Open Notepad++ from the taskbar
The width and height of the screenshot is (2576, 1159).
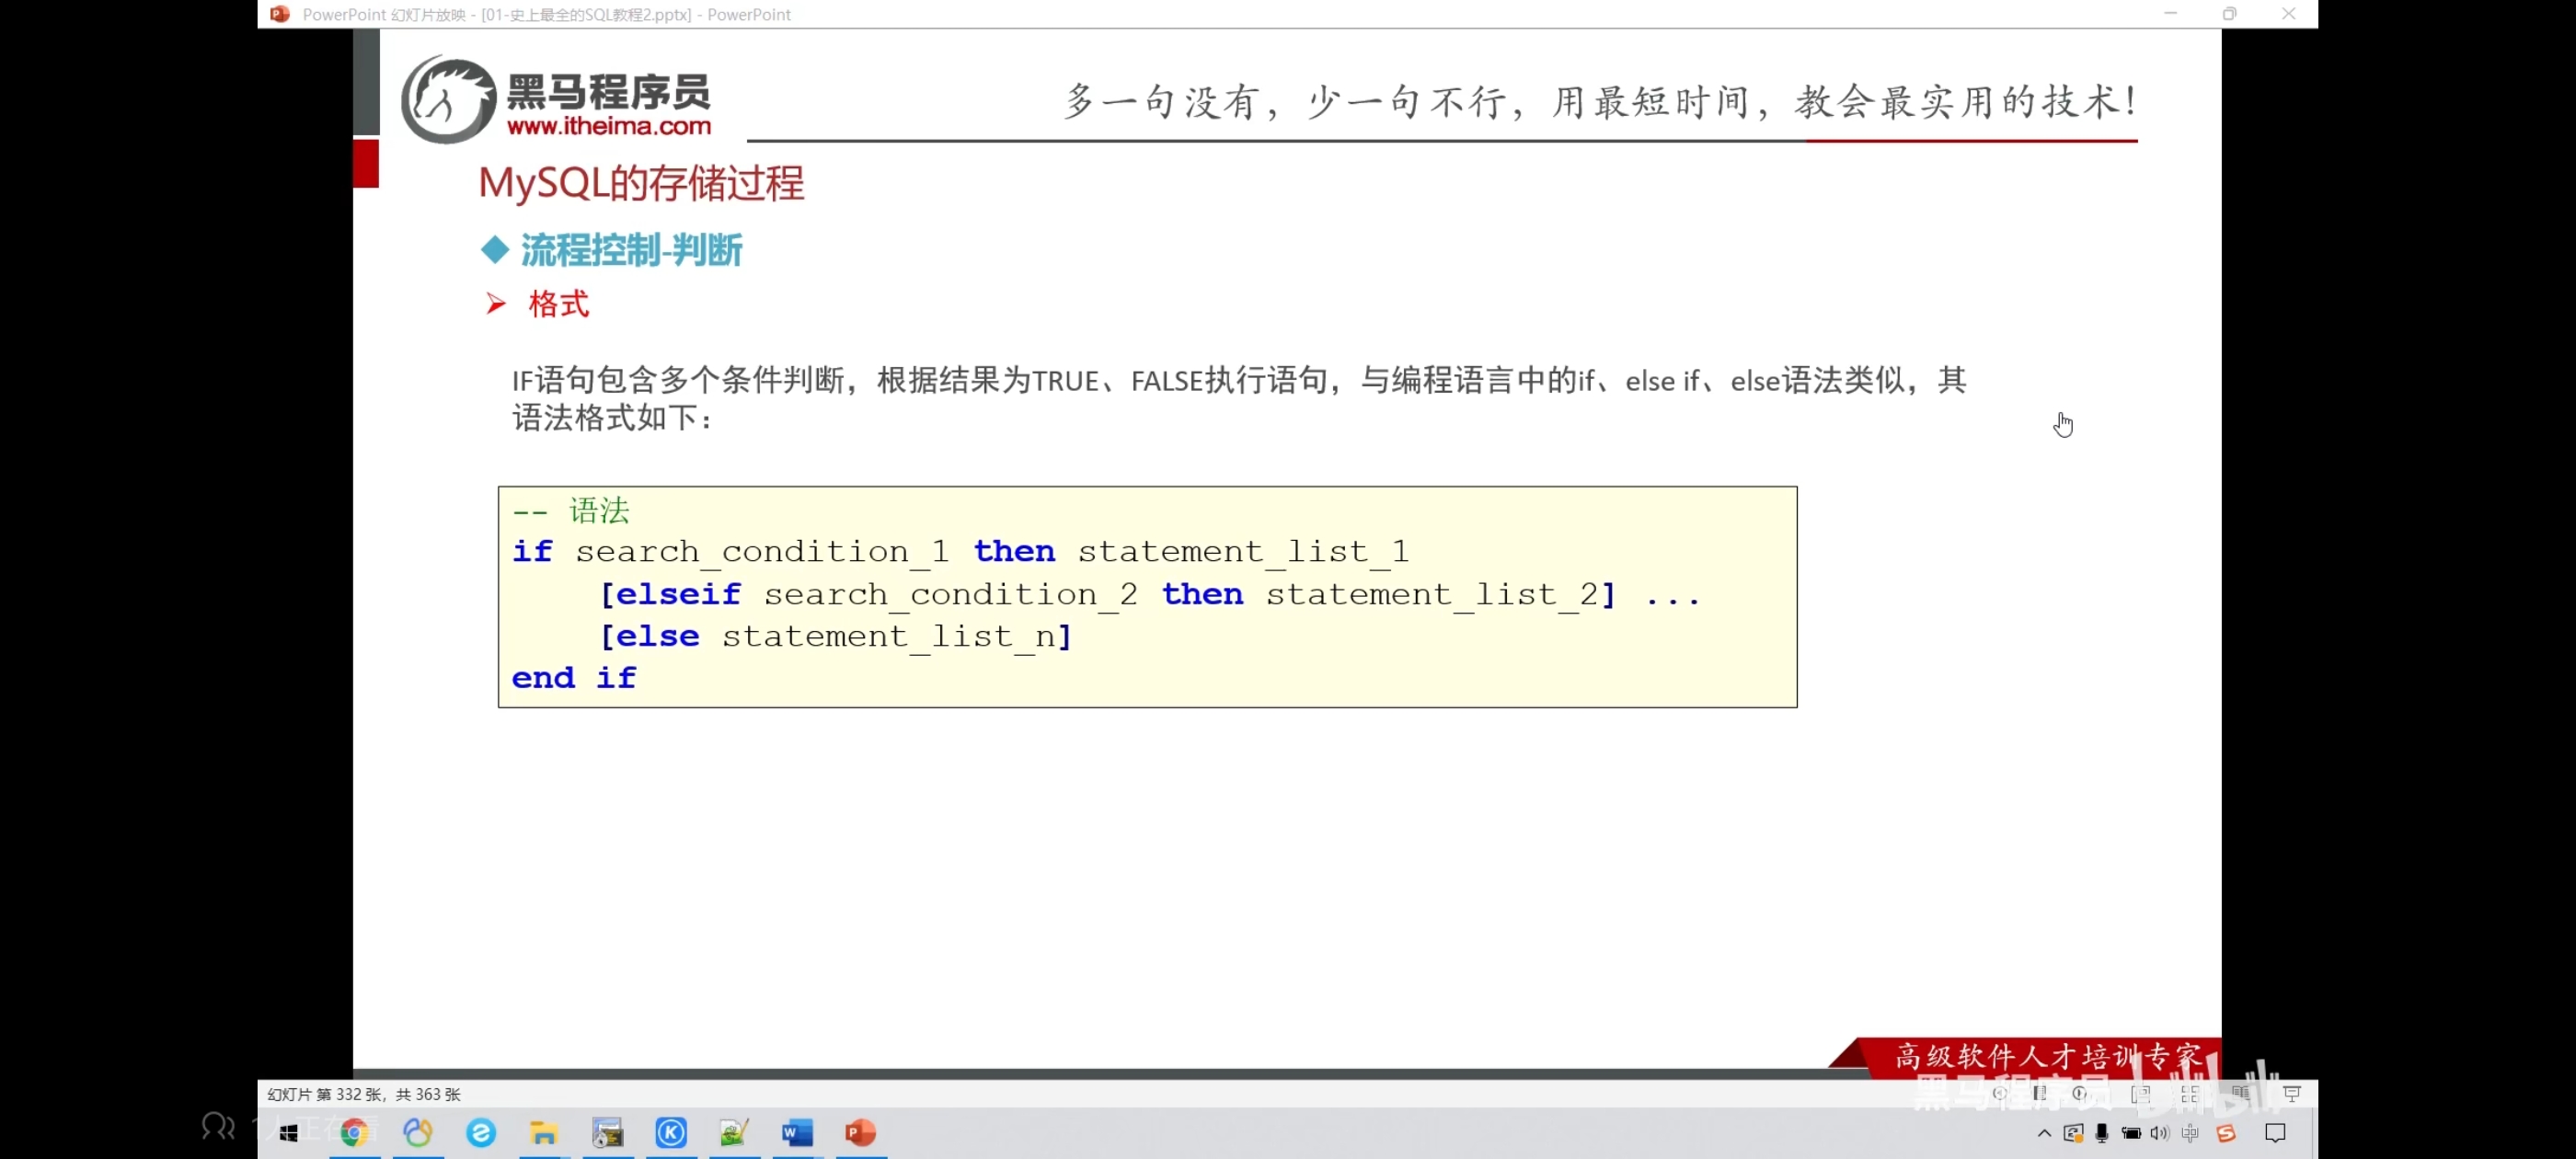734,1132
